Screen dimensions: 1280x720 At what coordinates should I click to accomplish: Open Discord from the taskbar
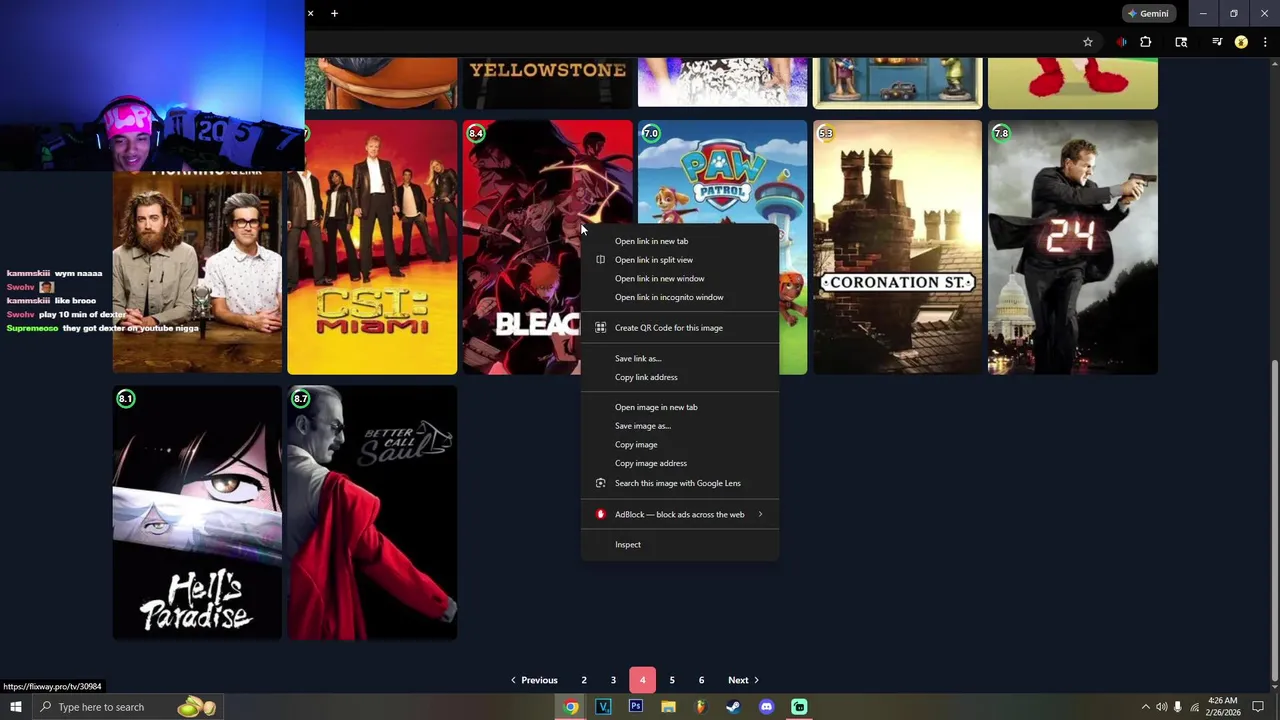click(x=766, y=707)
